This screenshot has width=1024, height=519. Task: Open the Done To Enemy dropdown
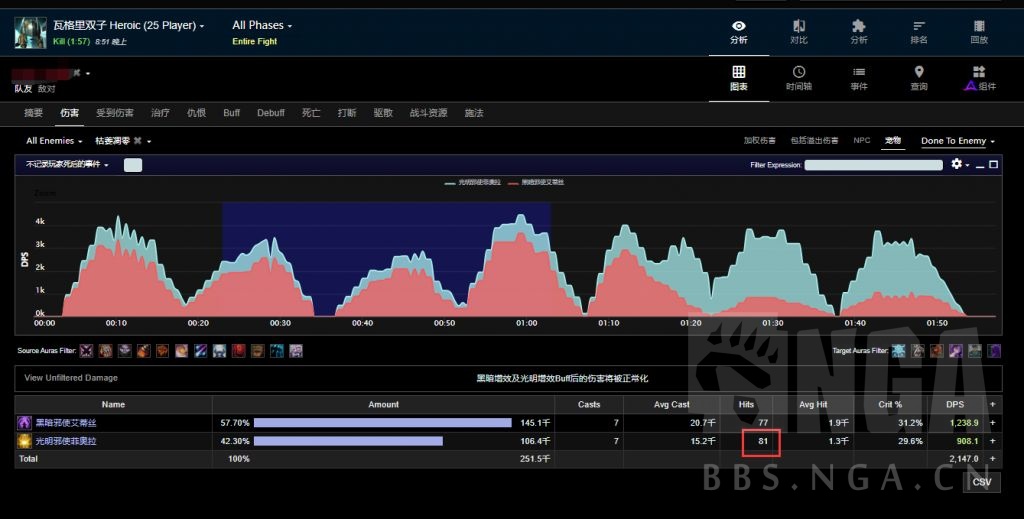click(958, 141)
